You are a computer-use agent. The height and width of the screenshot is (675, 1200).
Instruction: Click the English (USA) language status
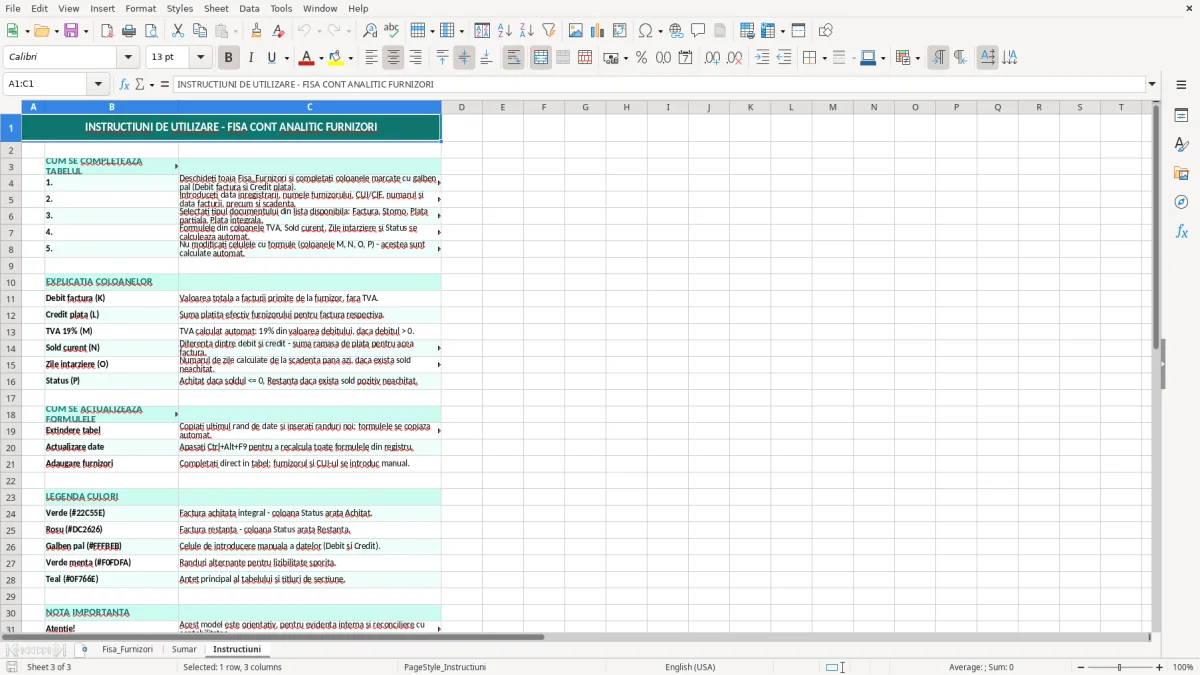coord(690,667)
